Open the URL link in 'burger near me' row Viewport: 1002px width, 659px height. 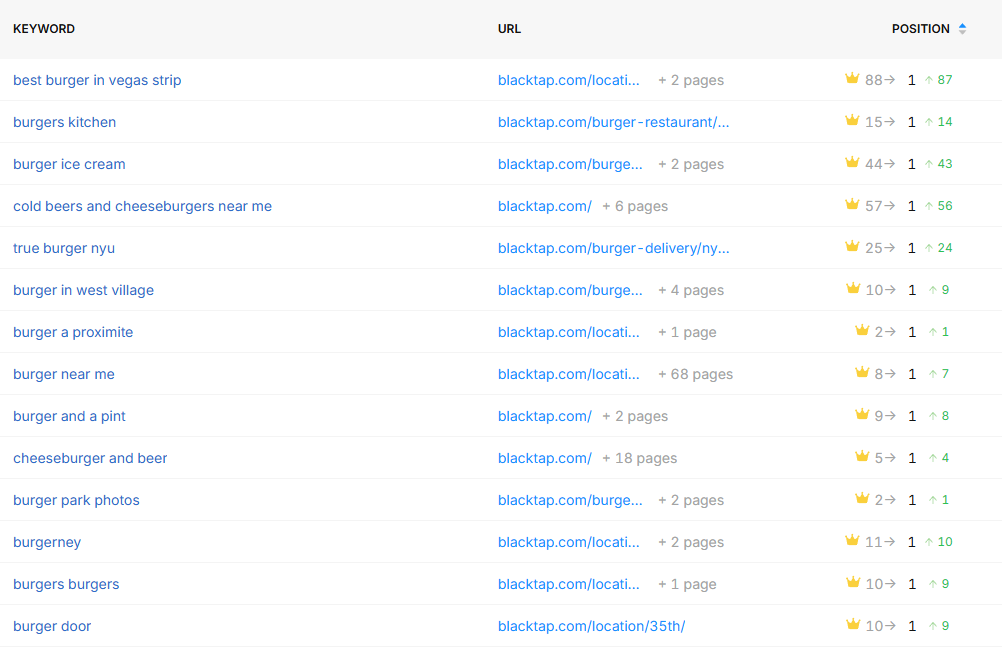pos(569,374)
